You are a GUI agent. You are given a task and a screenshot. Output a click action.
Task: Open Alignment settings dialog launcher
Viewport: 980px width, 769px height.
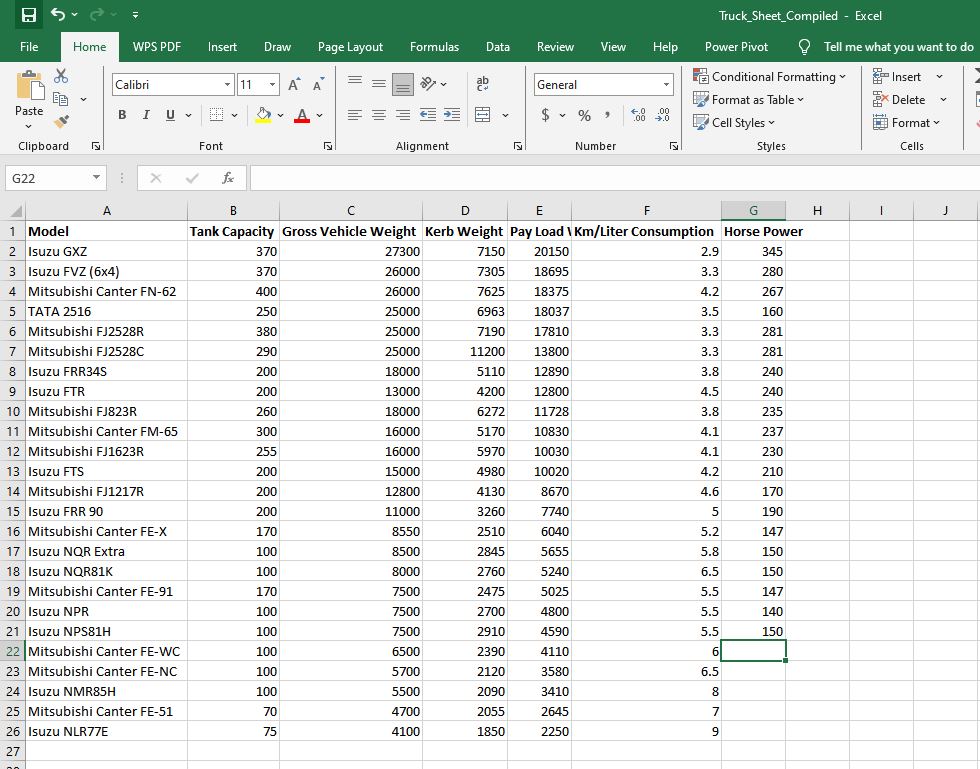518,146
